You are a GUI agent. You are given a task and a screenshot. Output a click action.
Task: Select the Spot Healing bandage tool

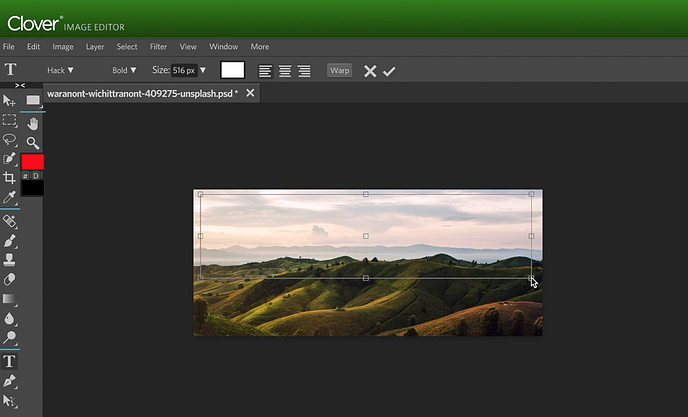pos(9,221)
